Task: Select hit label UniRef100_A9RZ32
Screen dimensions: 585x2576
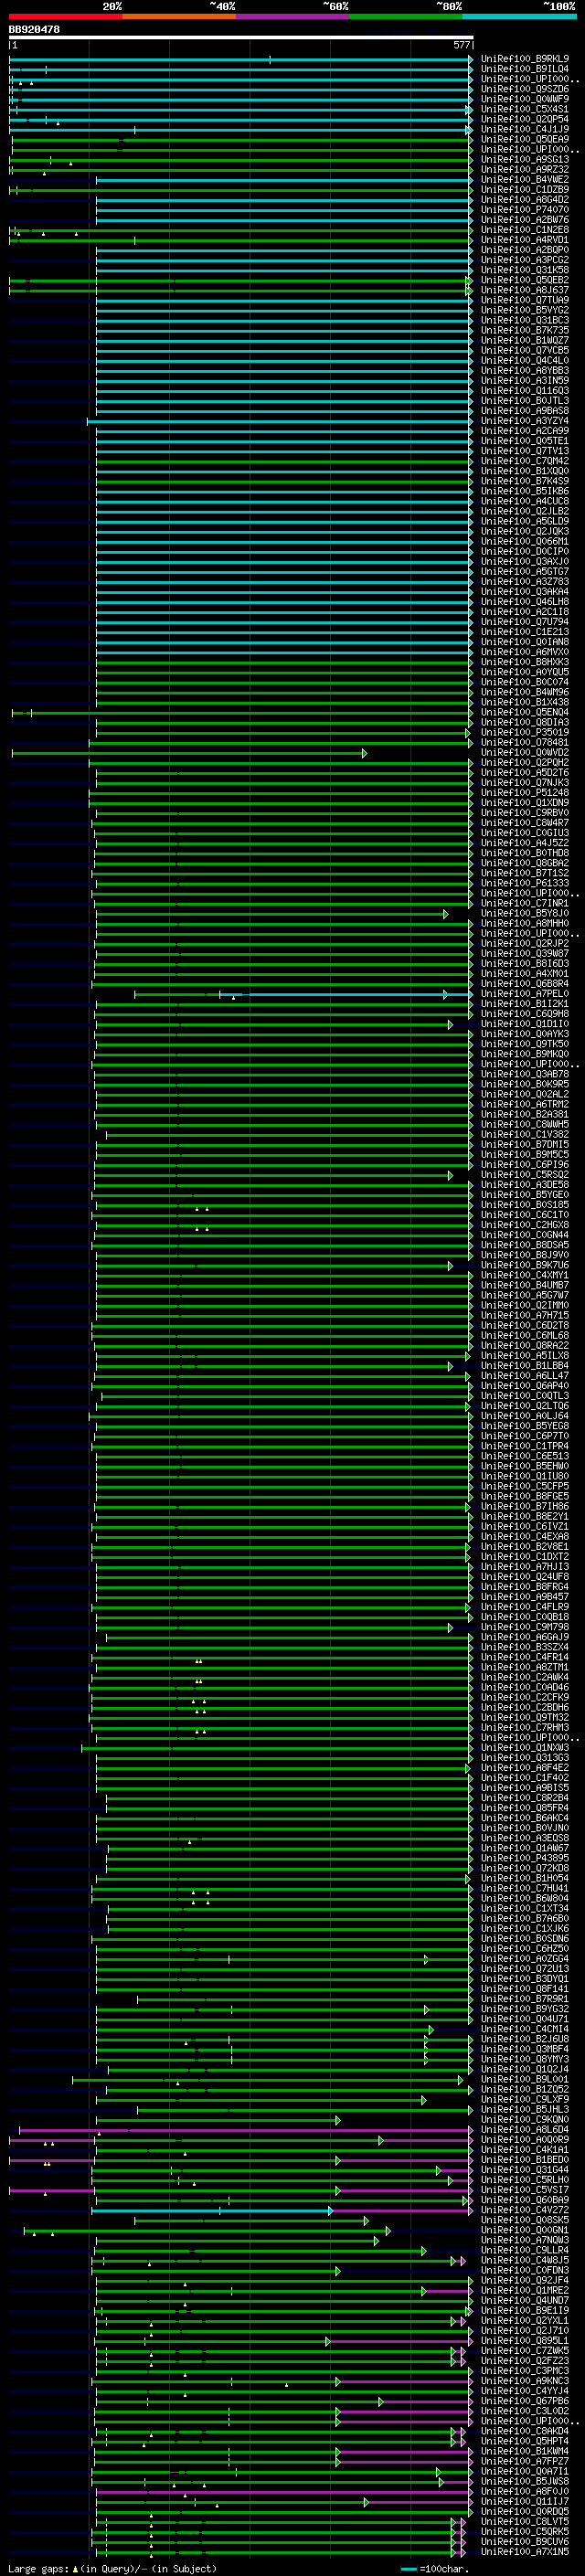Action: click(525, 169)
